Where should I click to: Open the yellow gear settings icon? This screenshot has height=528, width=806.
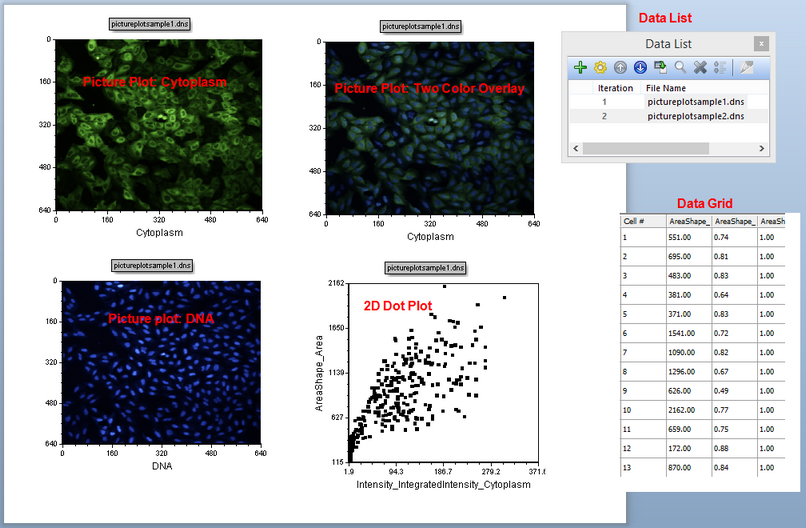600,68
